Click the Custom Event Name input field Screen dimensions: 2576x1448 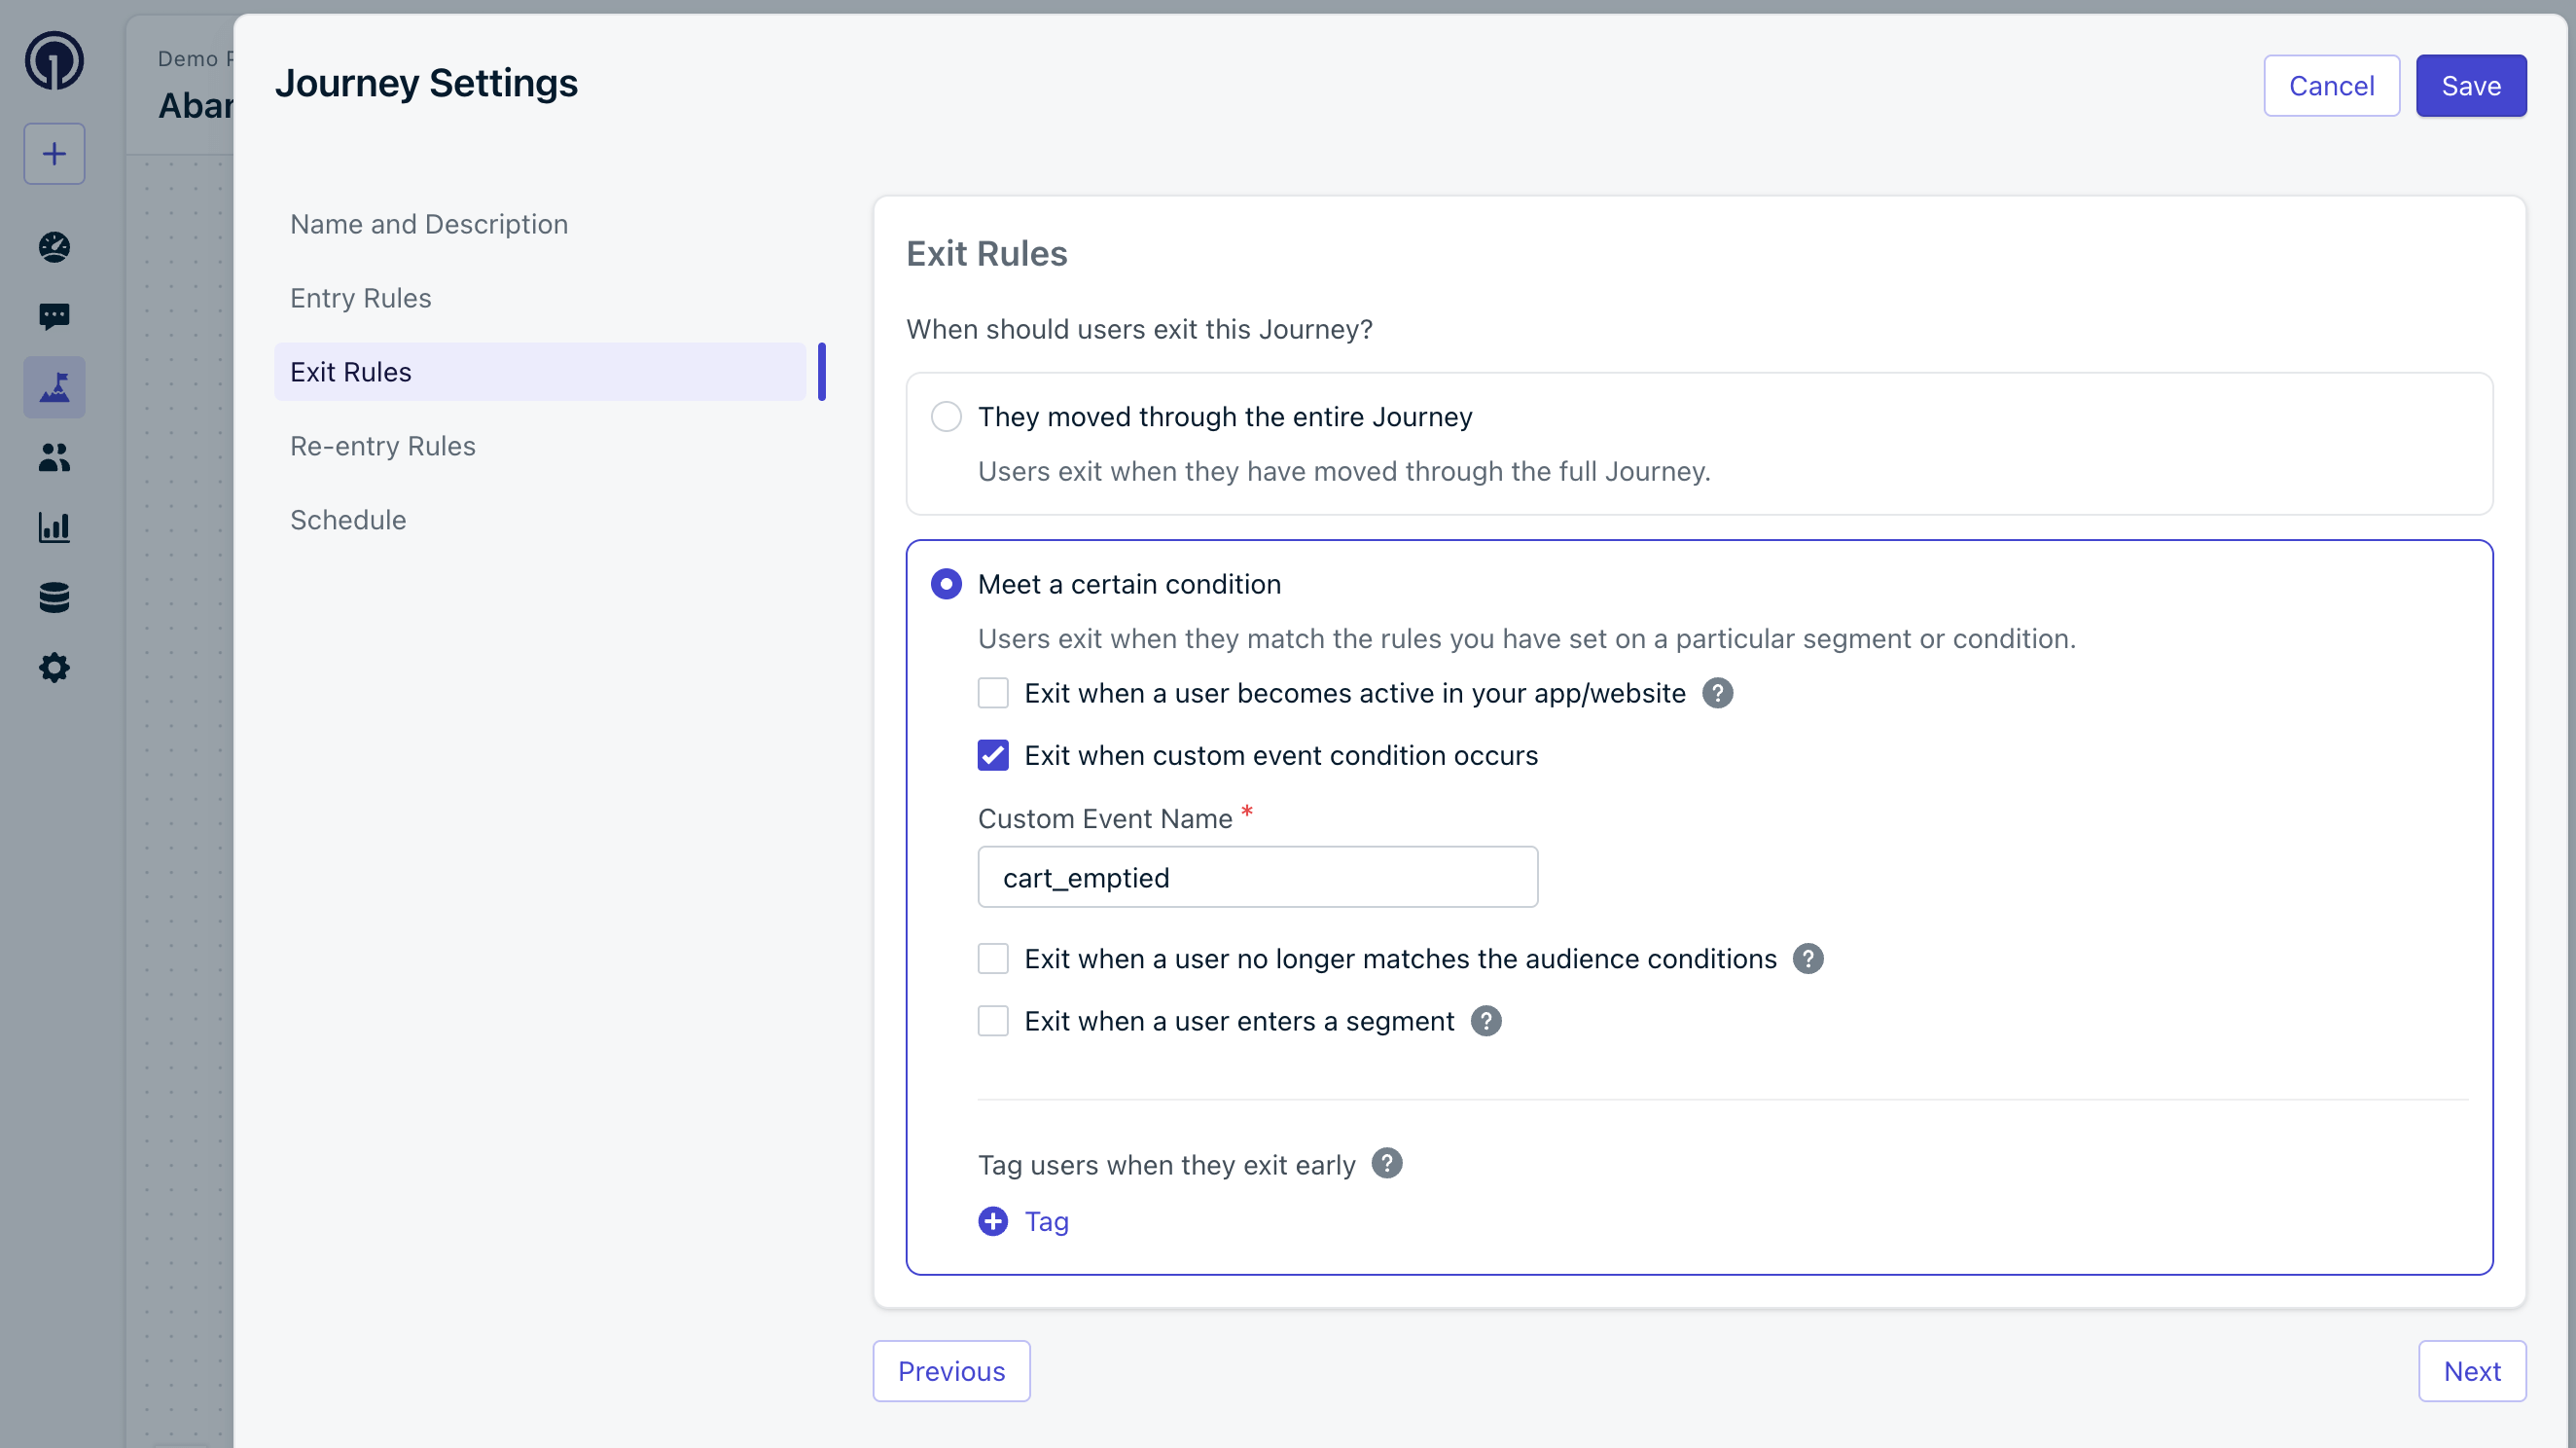coord(1257,877)
